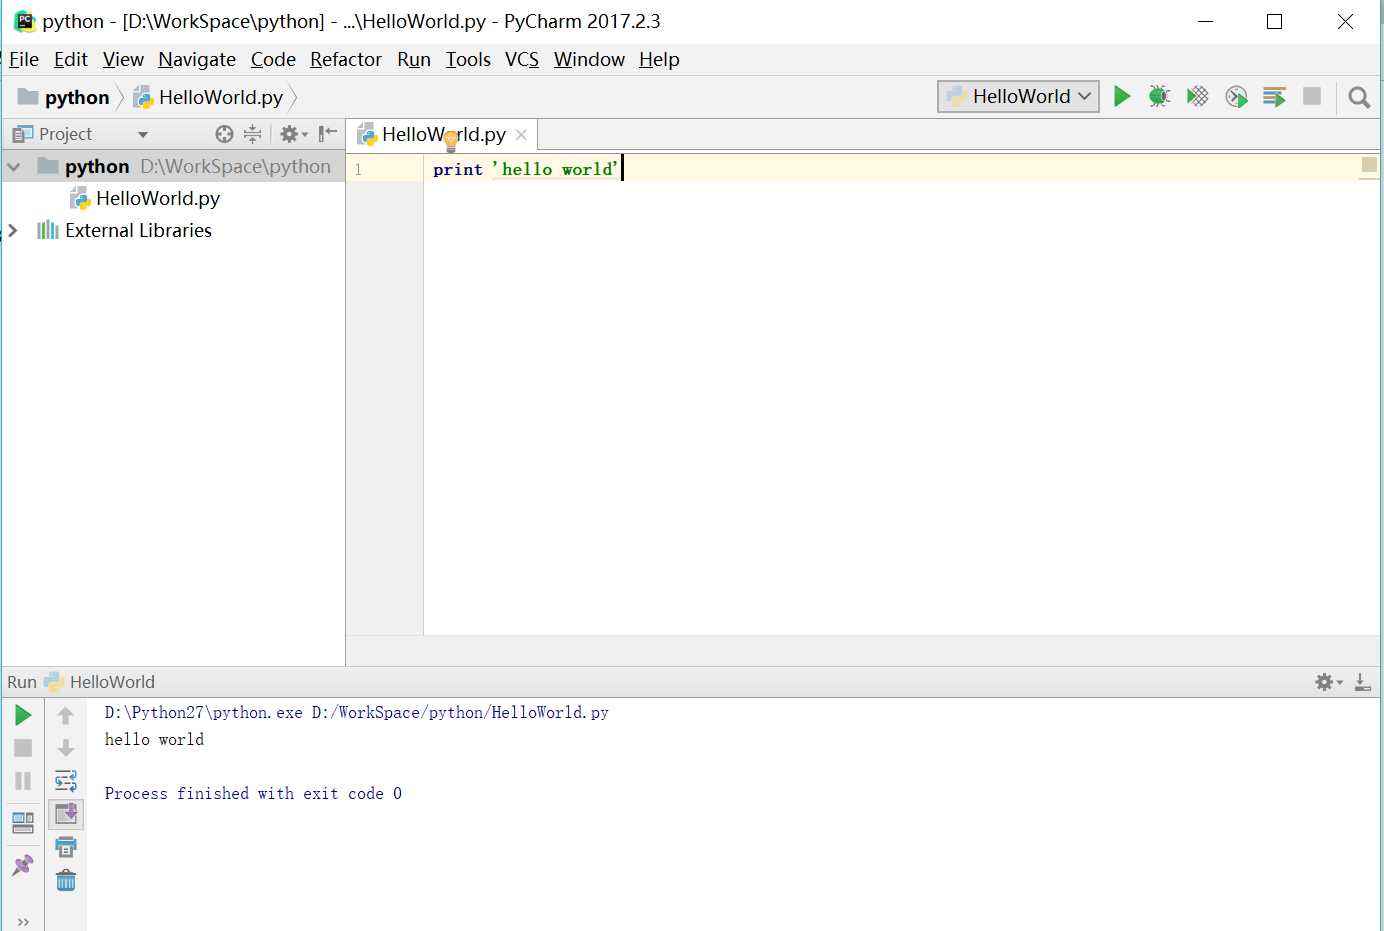Viewport: 1384px width, 931px height.
Task: Open the Refactor menu
Action: click(x=346, y=60)
